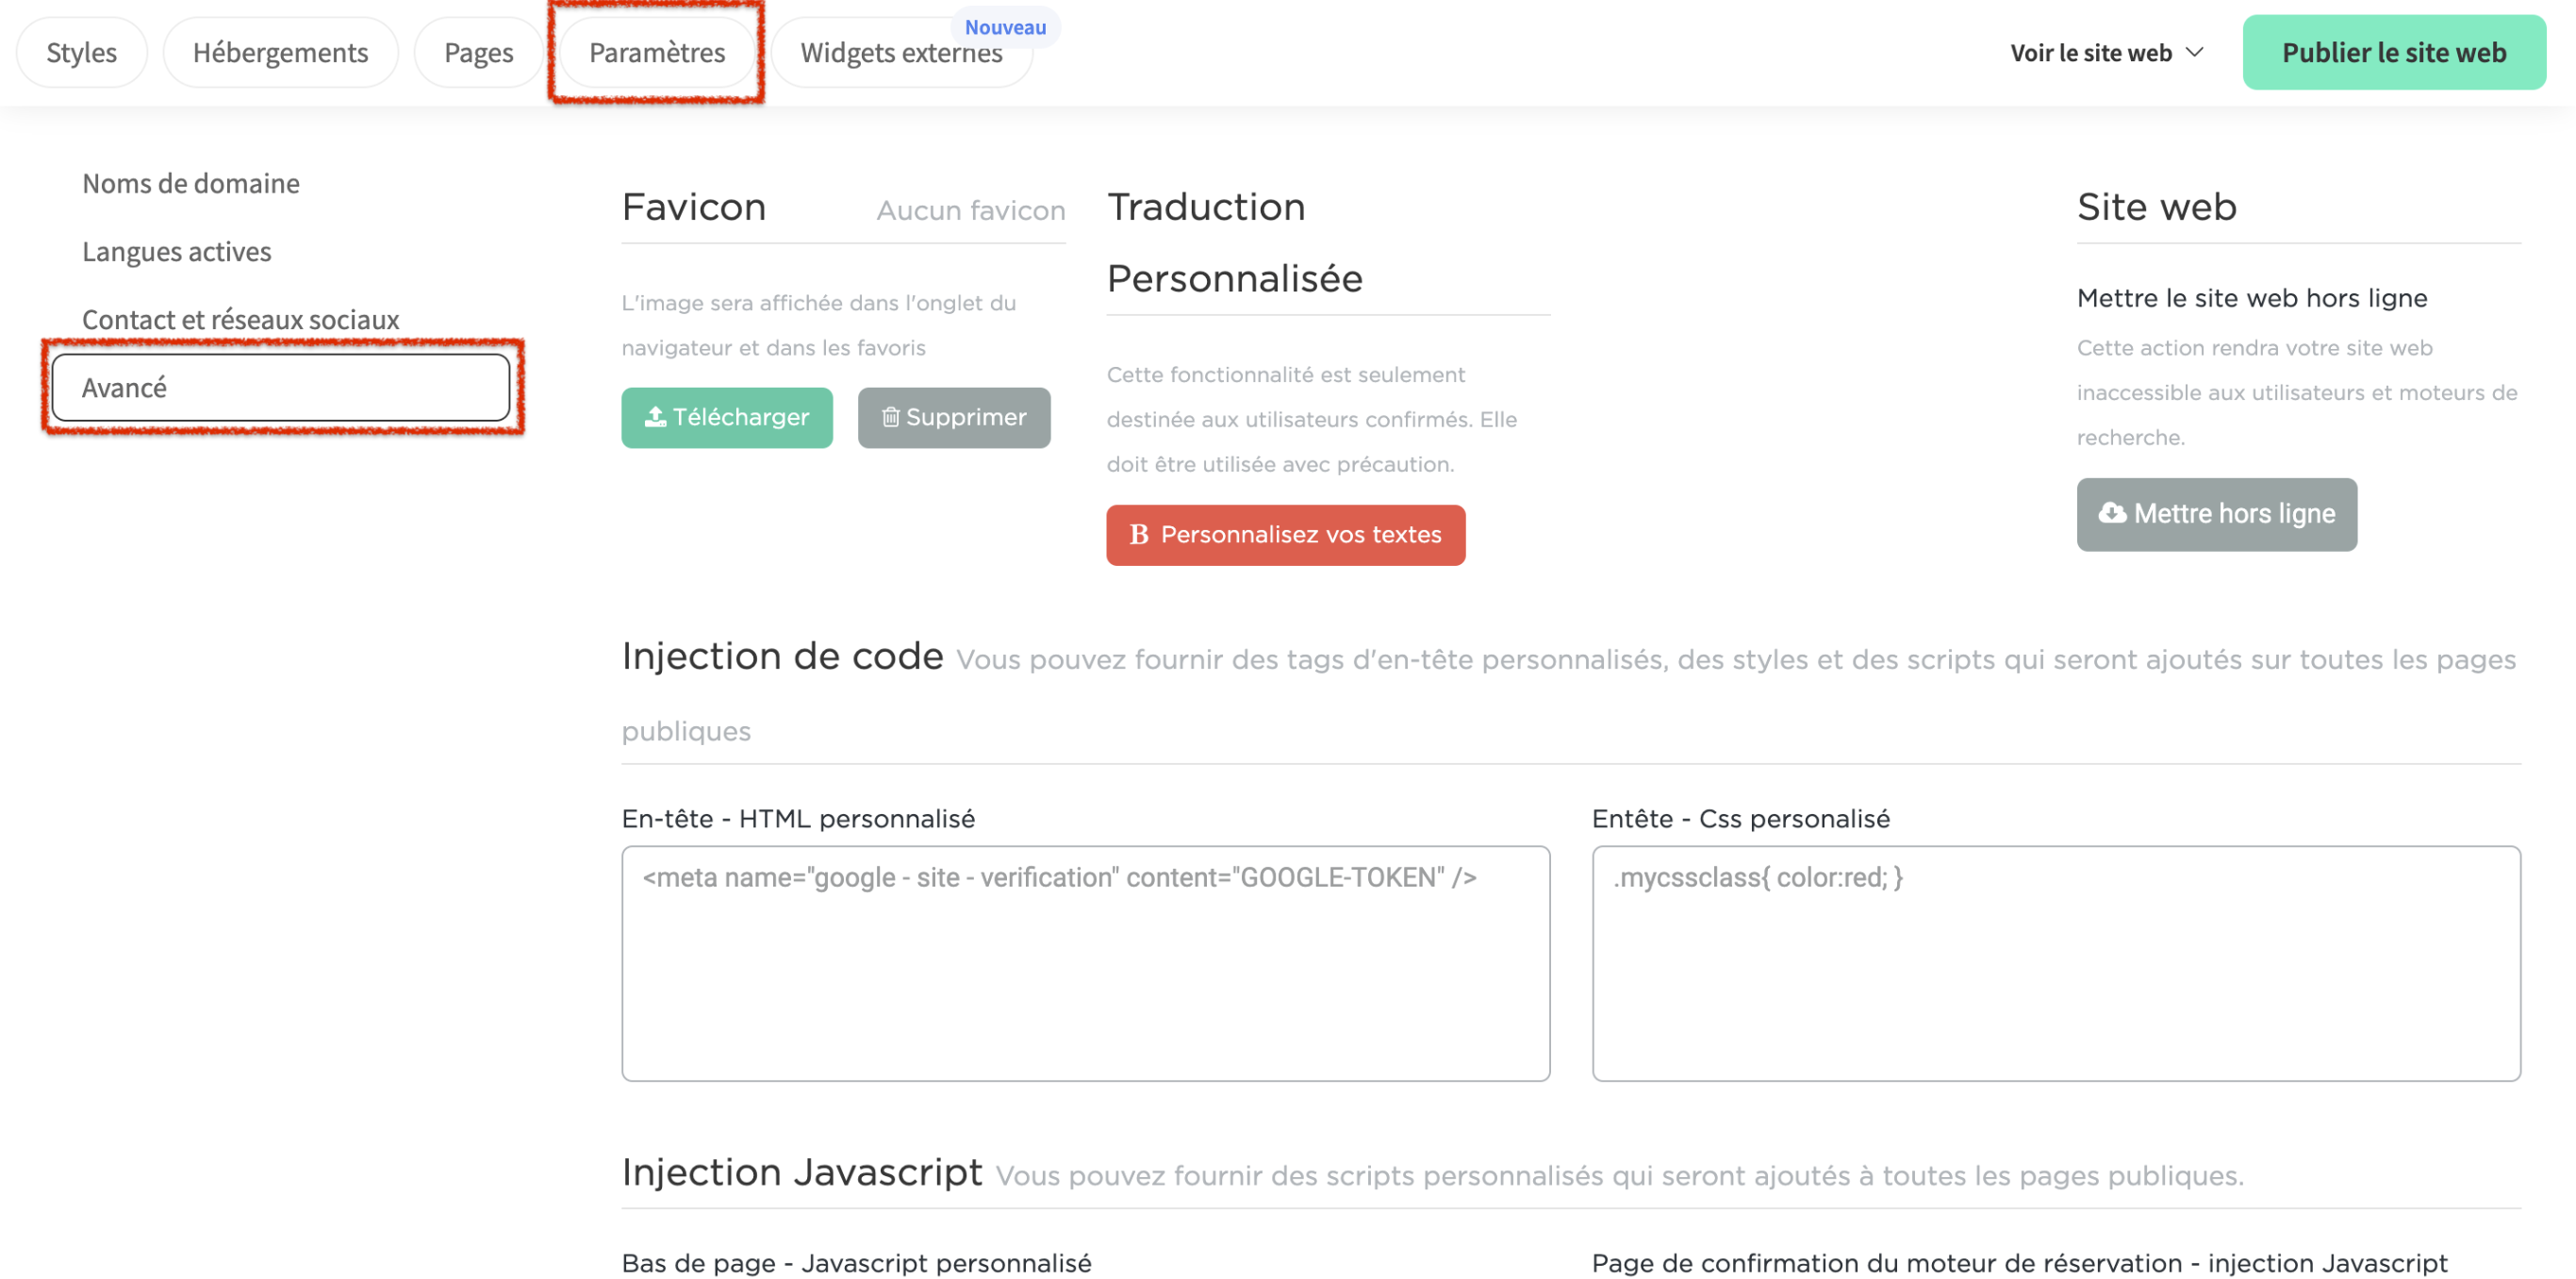Expand the Voir le site web chevron
Screen dimensions: 2576x1279
tap(2195, 52)
